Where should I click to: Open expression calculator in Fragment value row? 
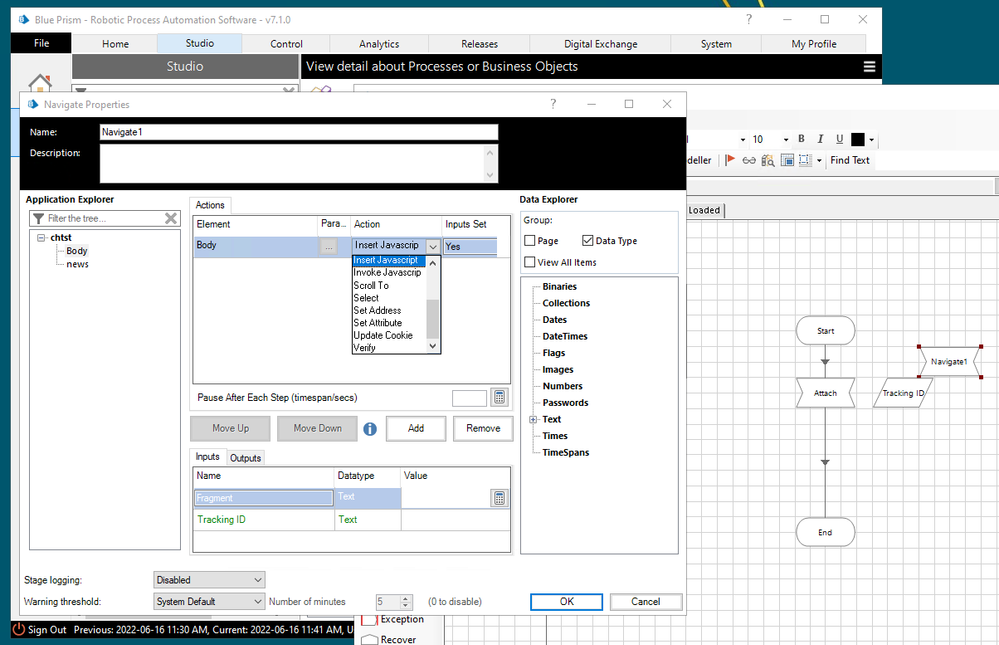click(500, 498)
